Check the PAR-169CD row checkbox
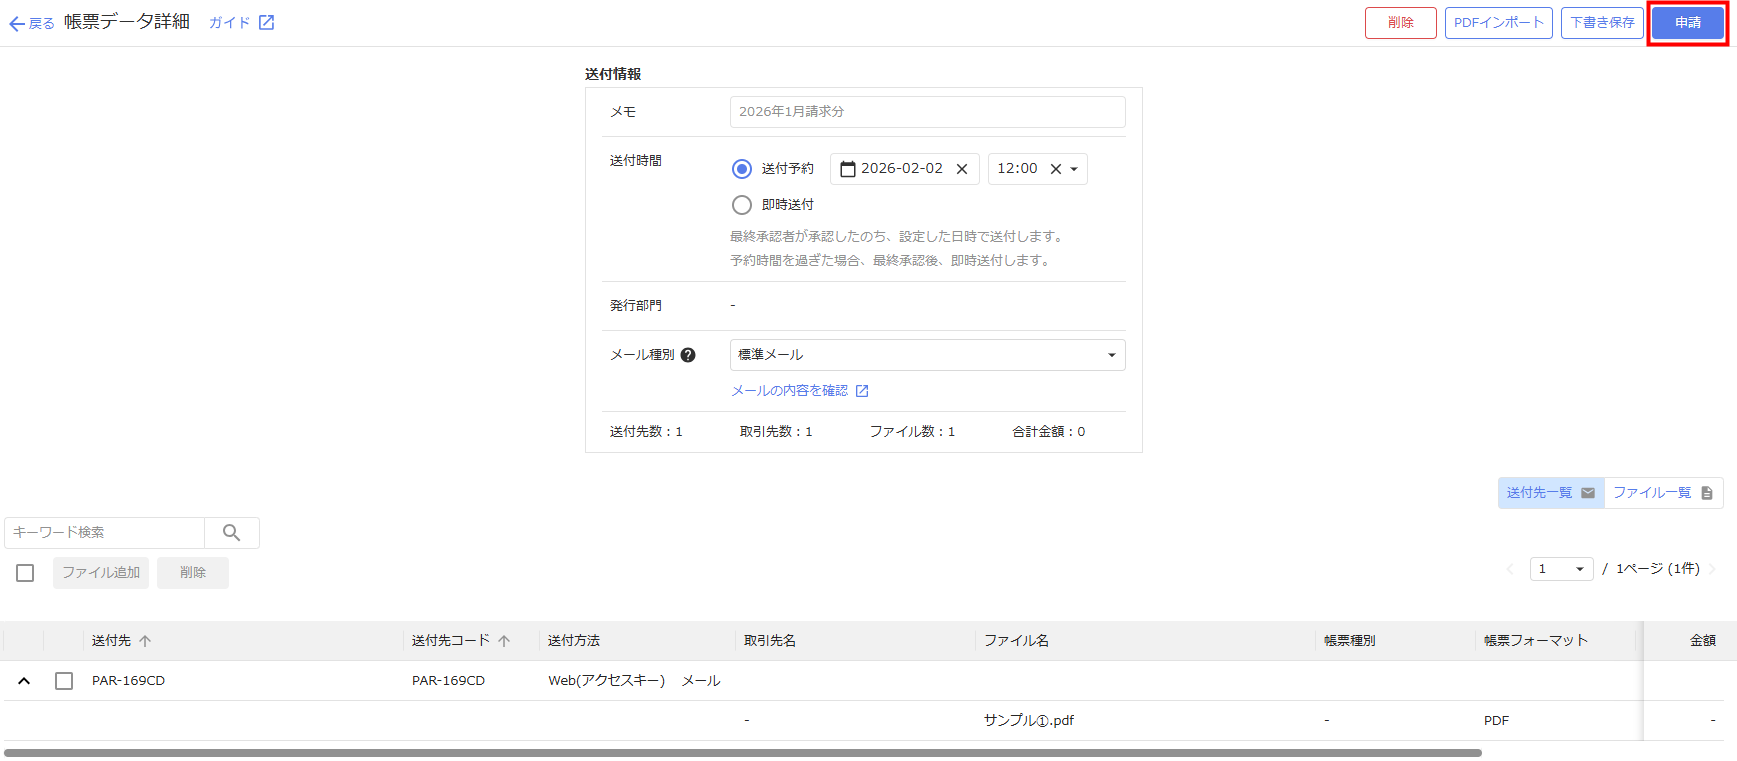This screenshot has width=1737, height=761. click(64, 681)
